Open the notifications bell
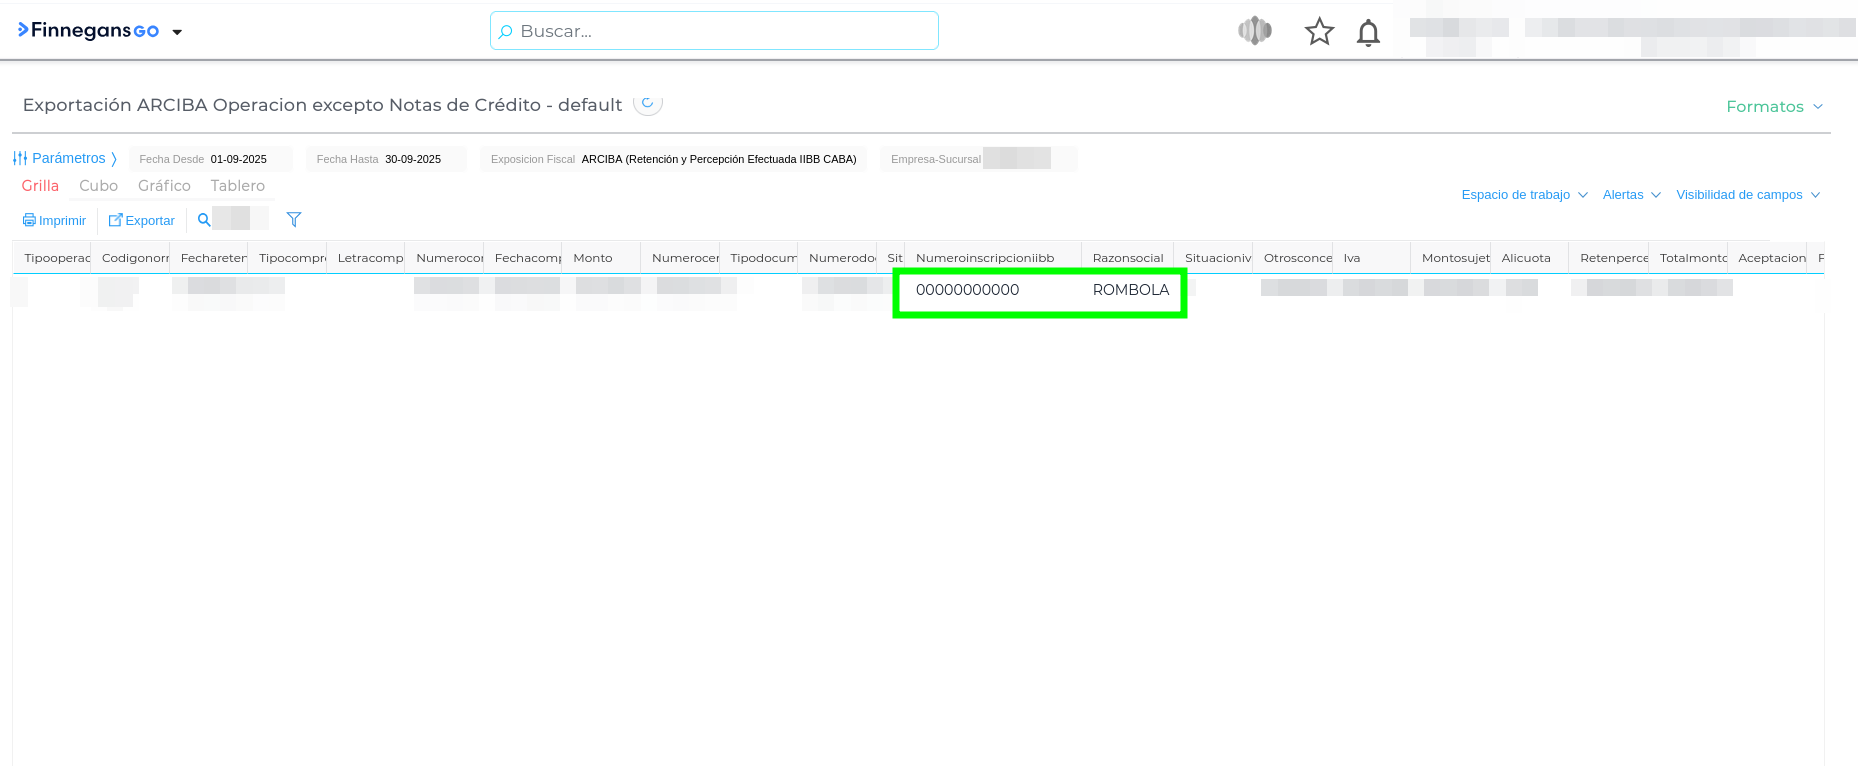Viewport: 1858px width, 766px height. 1368,33
